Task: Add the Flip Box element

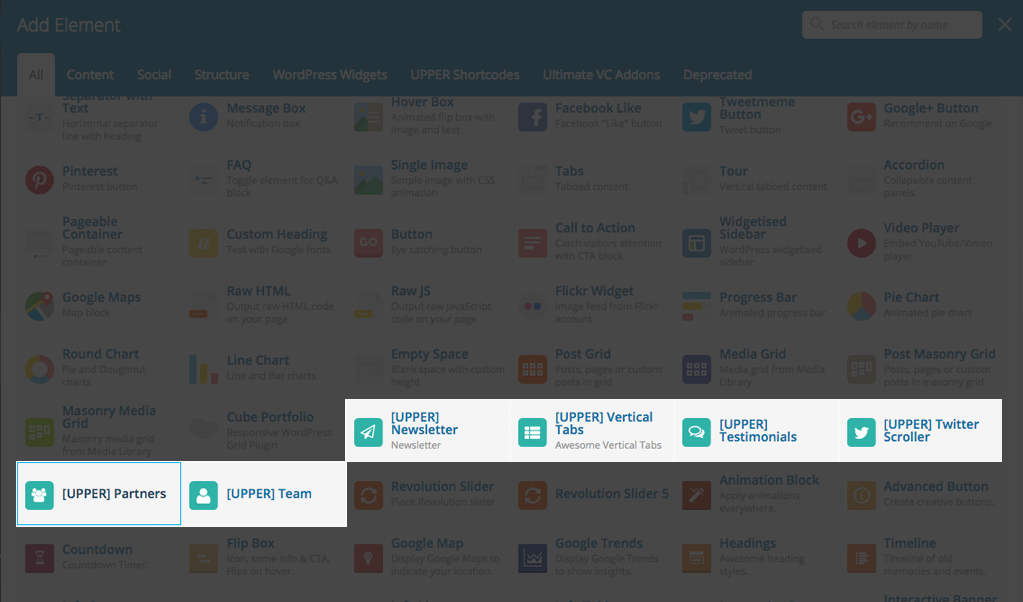Action: [x=263, y=558]
